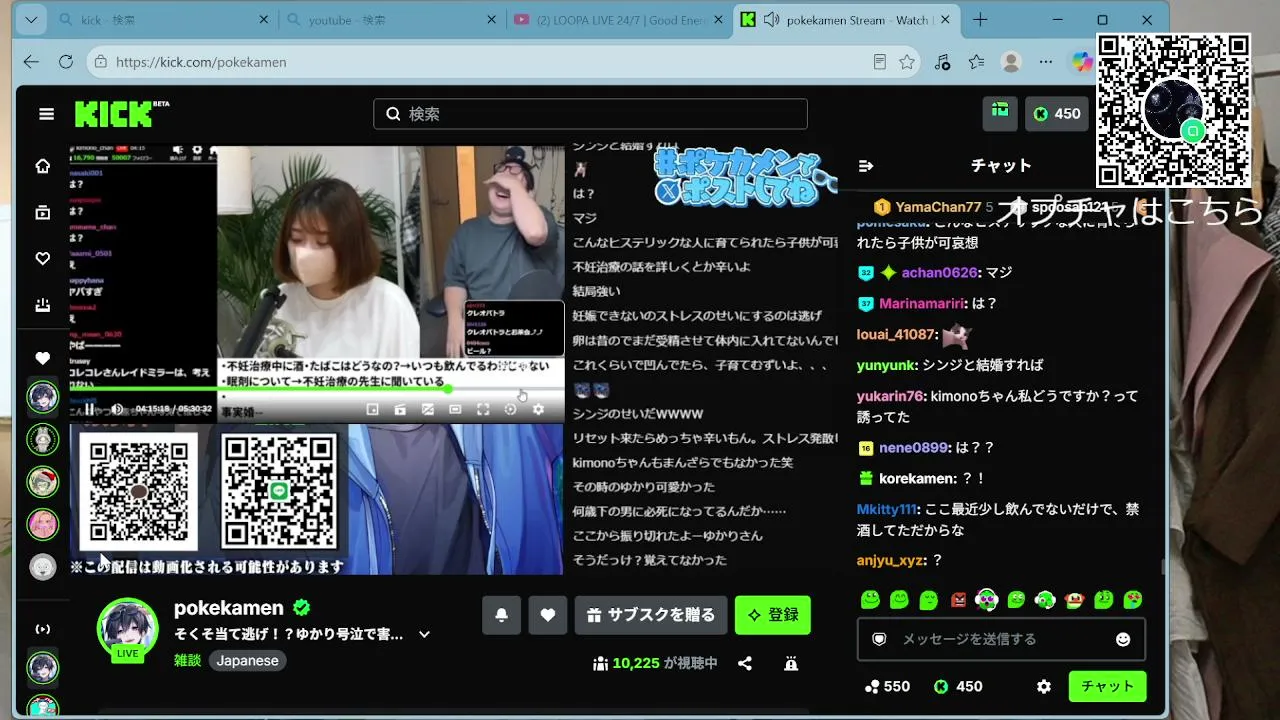Open the Home icon in the sidebar
The width and height of the screenshot is (1280, 720).
43,166
